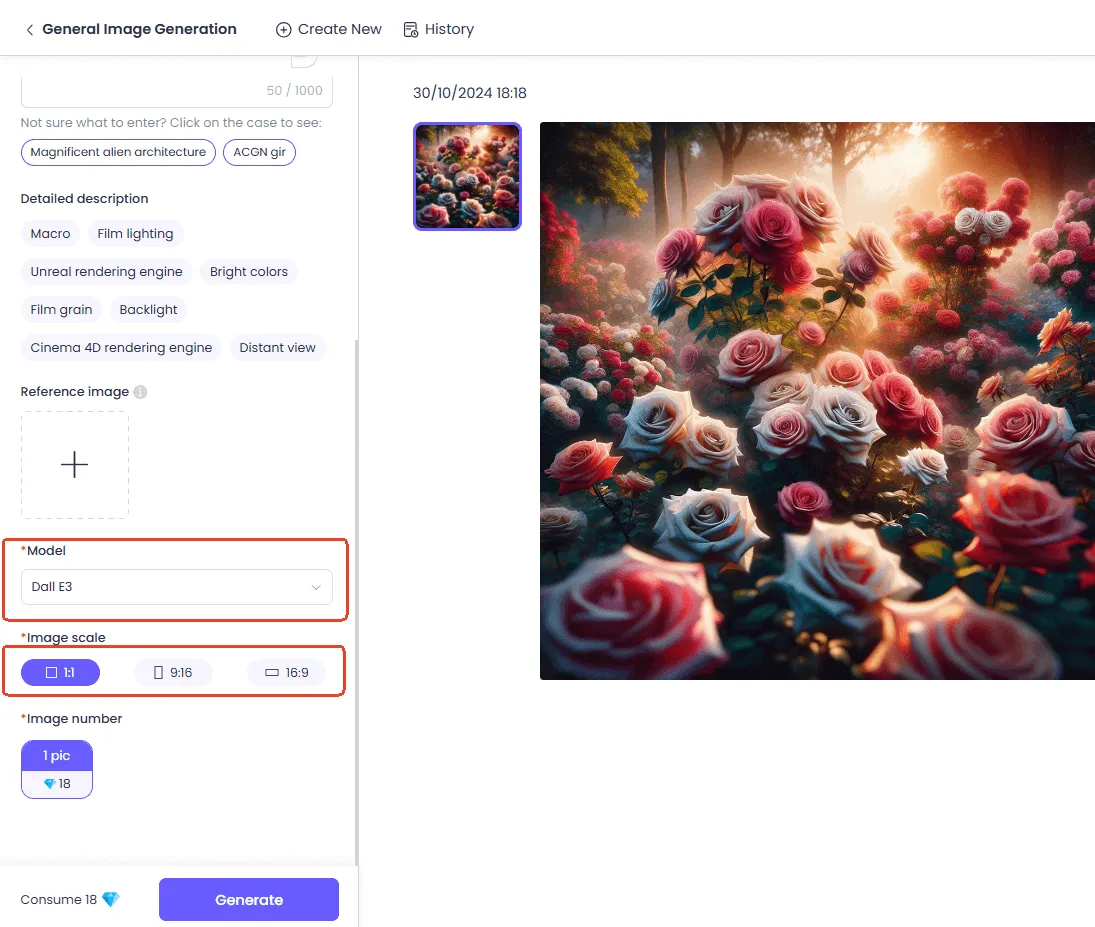
Task: Open the large generated roses image
Action: [x=817, y=401]
